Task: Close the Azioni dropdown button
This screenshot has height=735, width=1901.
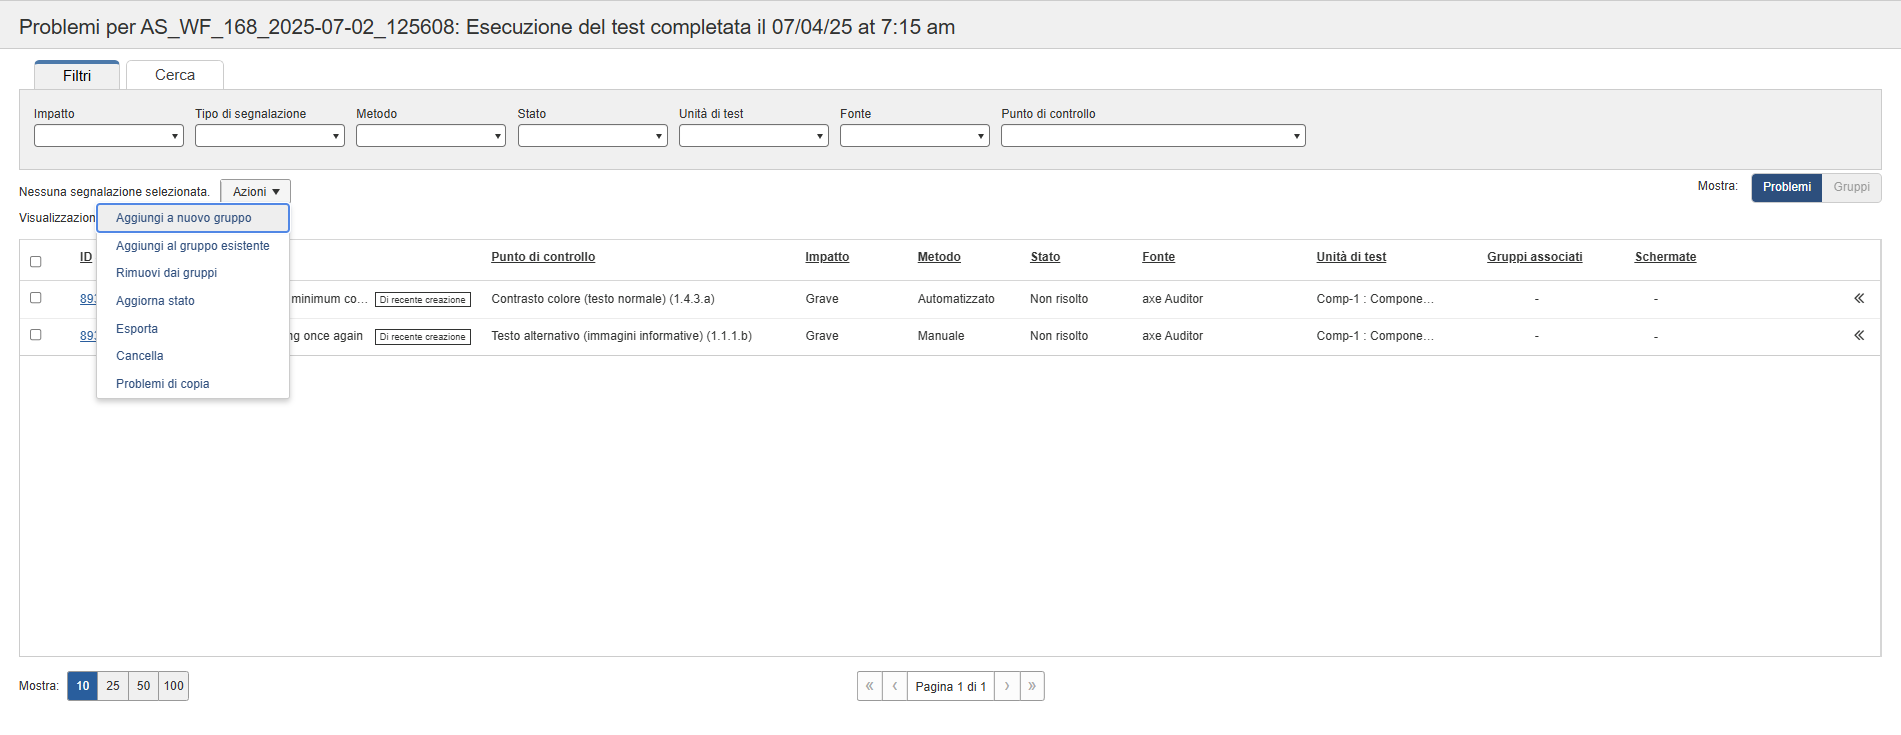Action: click(x=255, y=191)
